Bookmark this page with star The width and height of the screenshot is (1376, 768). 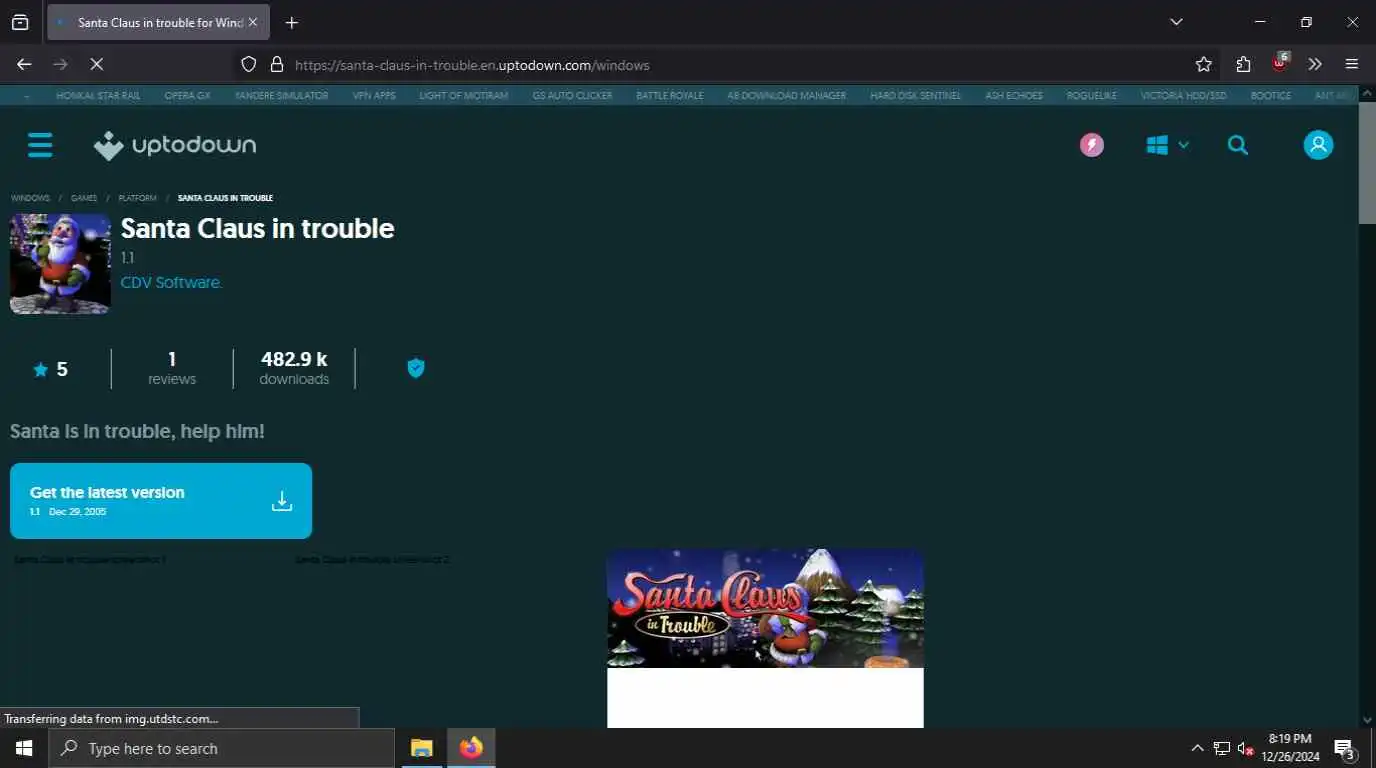[1204, 64]
